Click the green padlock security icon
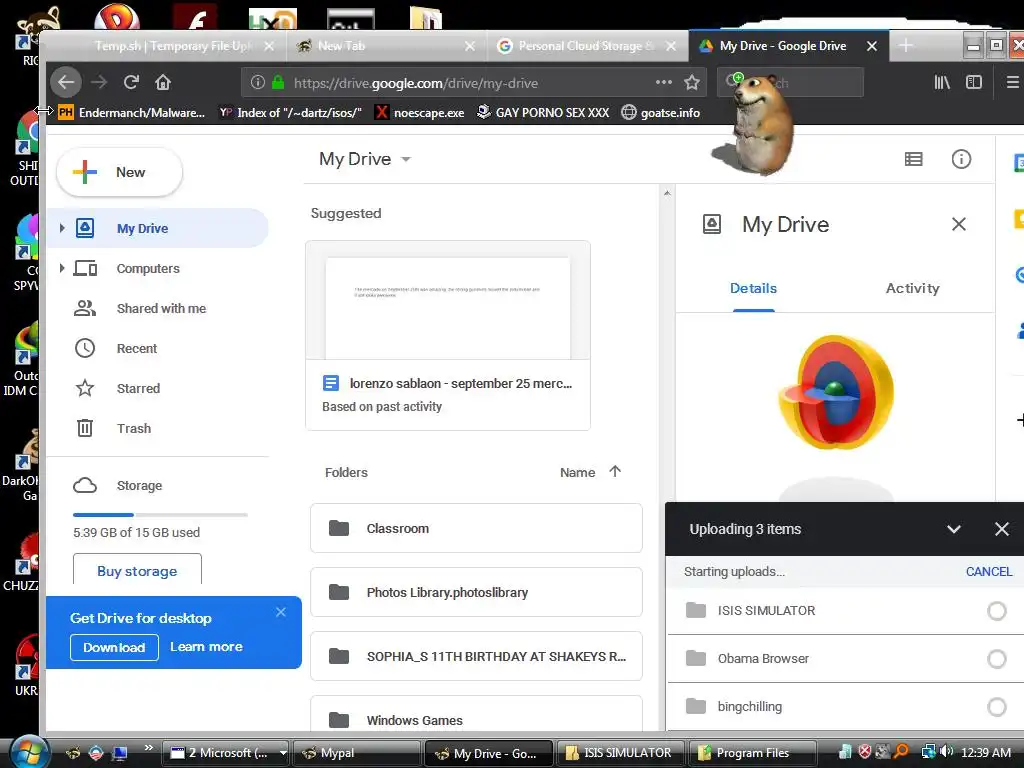This screenshot has height=768, width=1024. [278, 82]
